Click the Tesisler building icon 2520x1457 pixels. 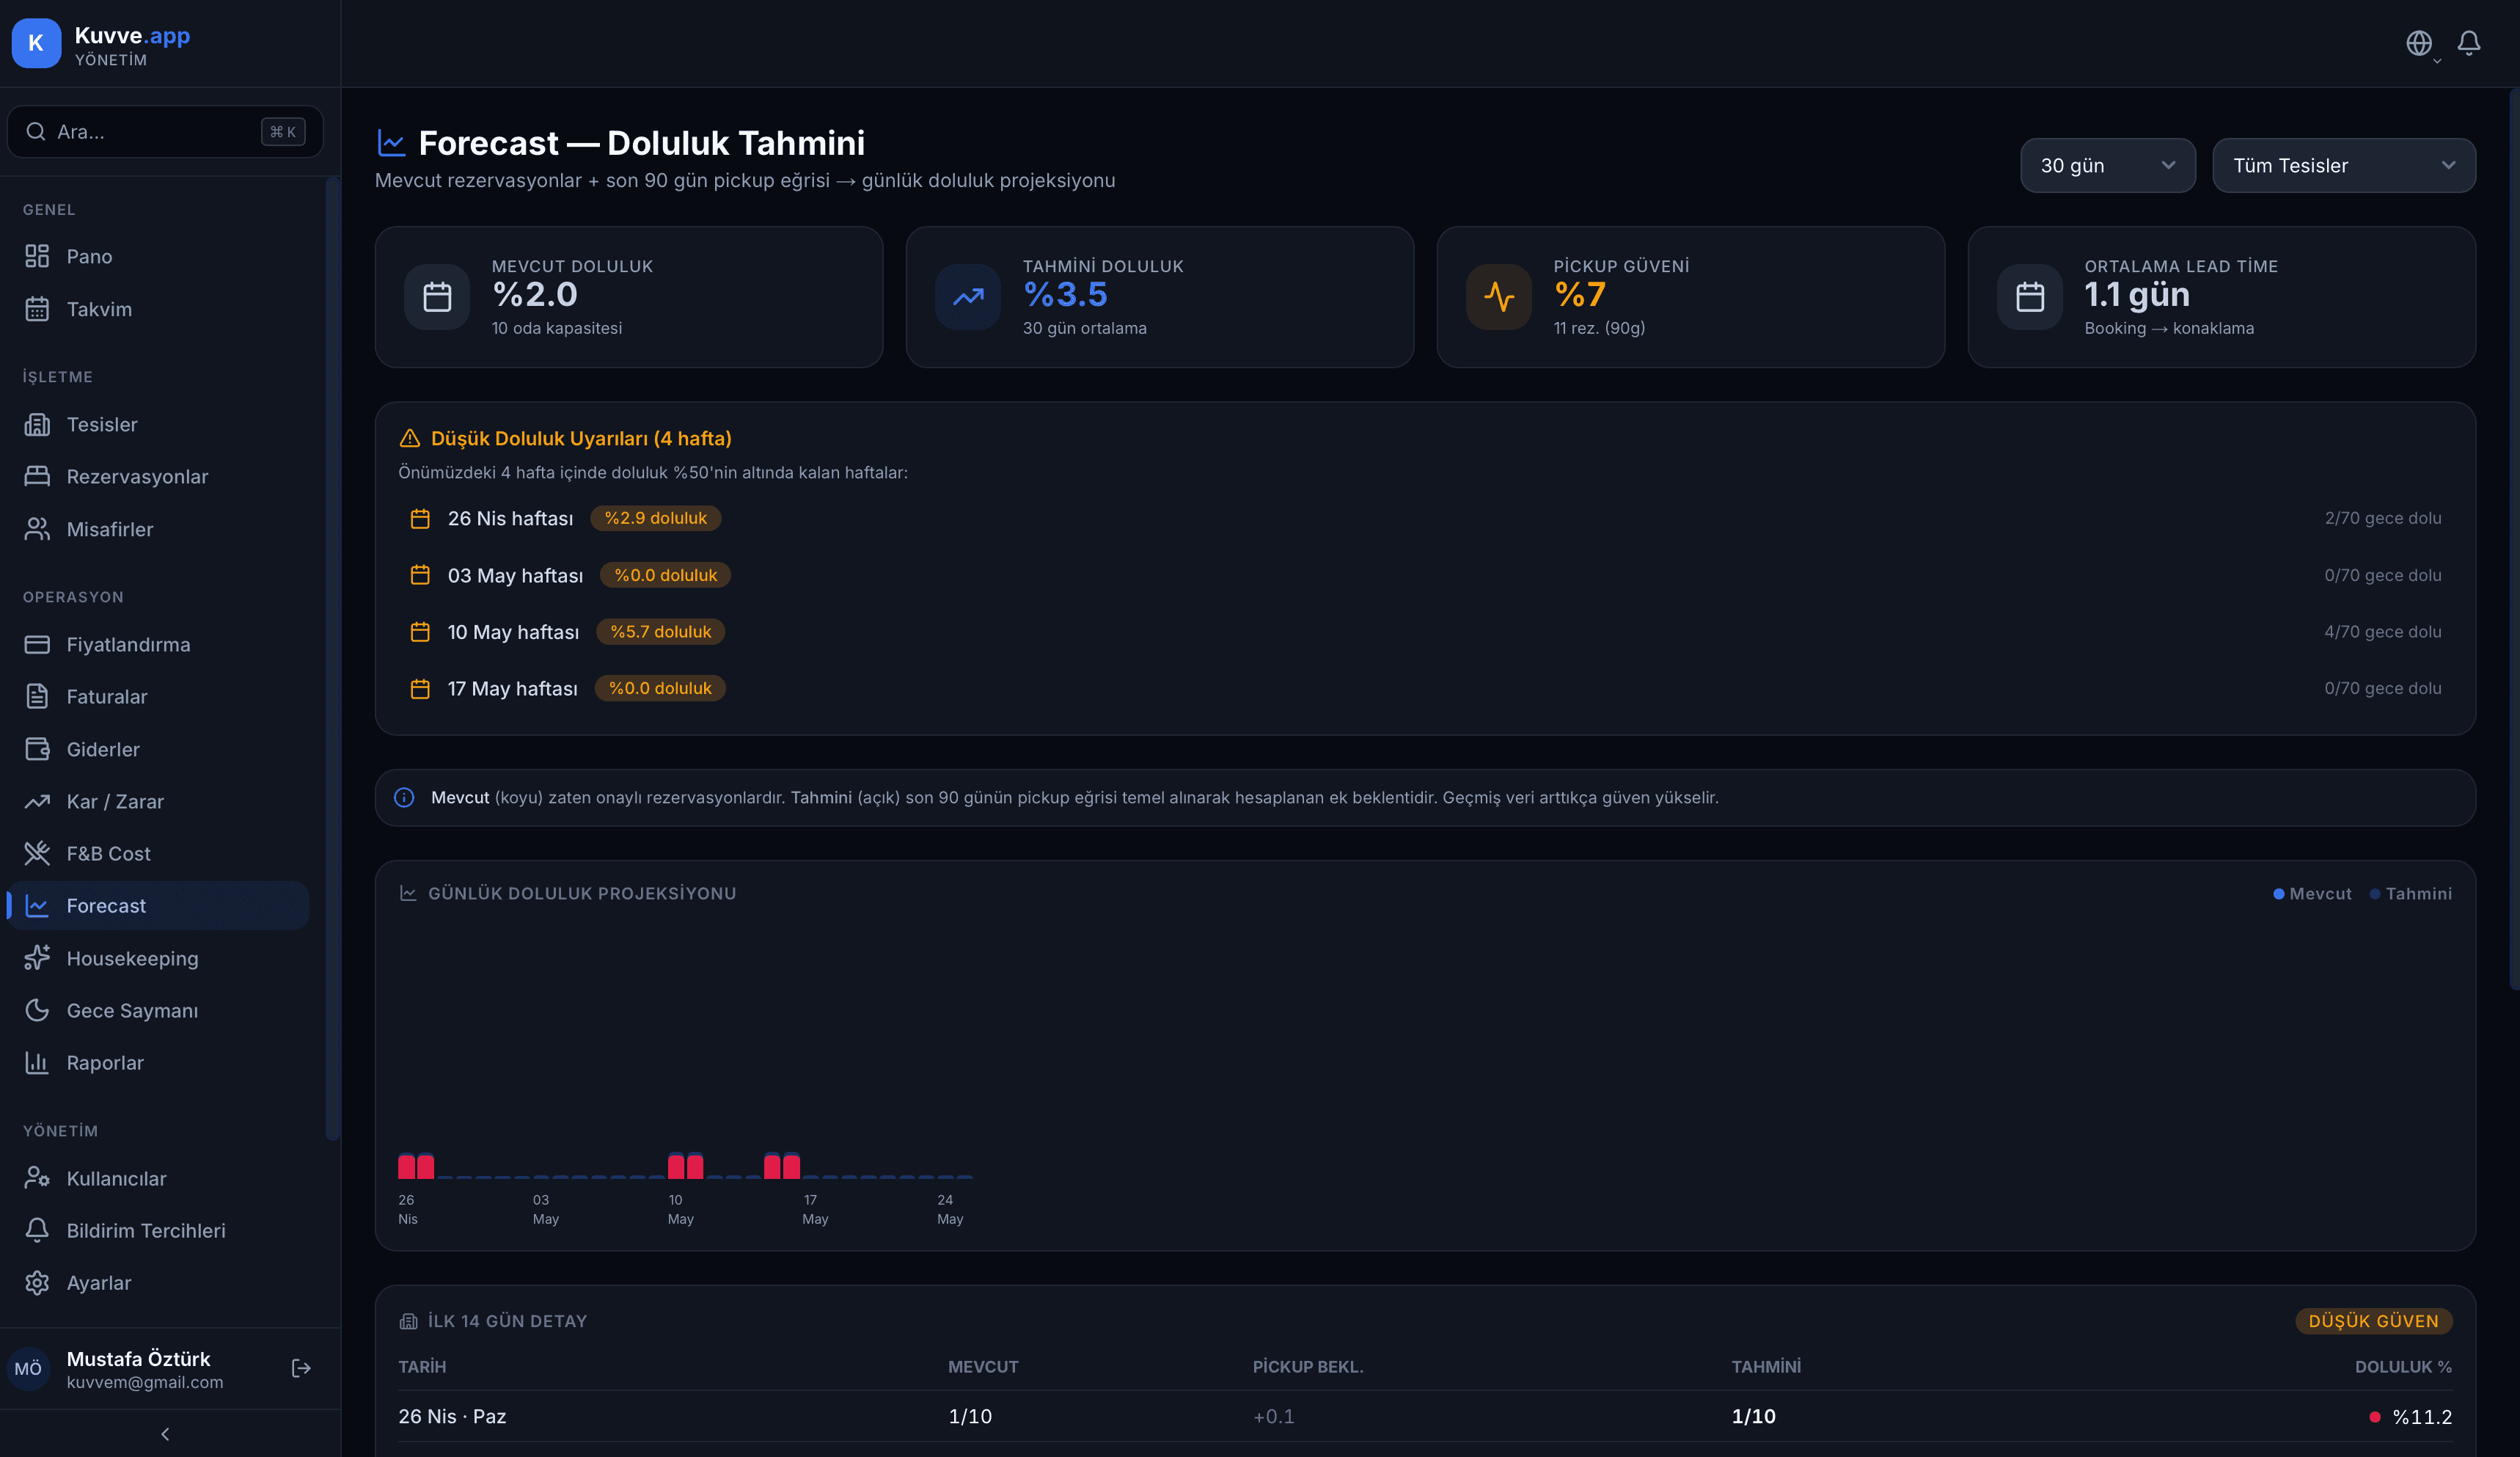click(37, 425)
